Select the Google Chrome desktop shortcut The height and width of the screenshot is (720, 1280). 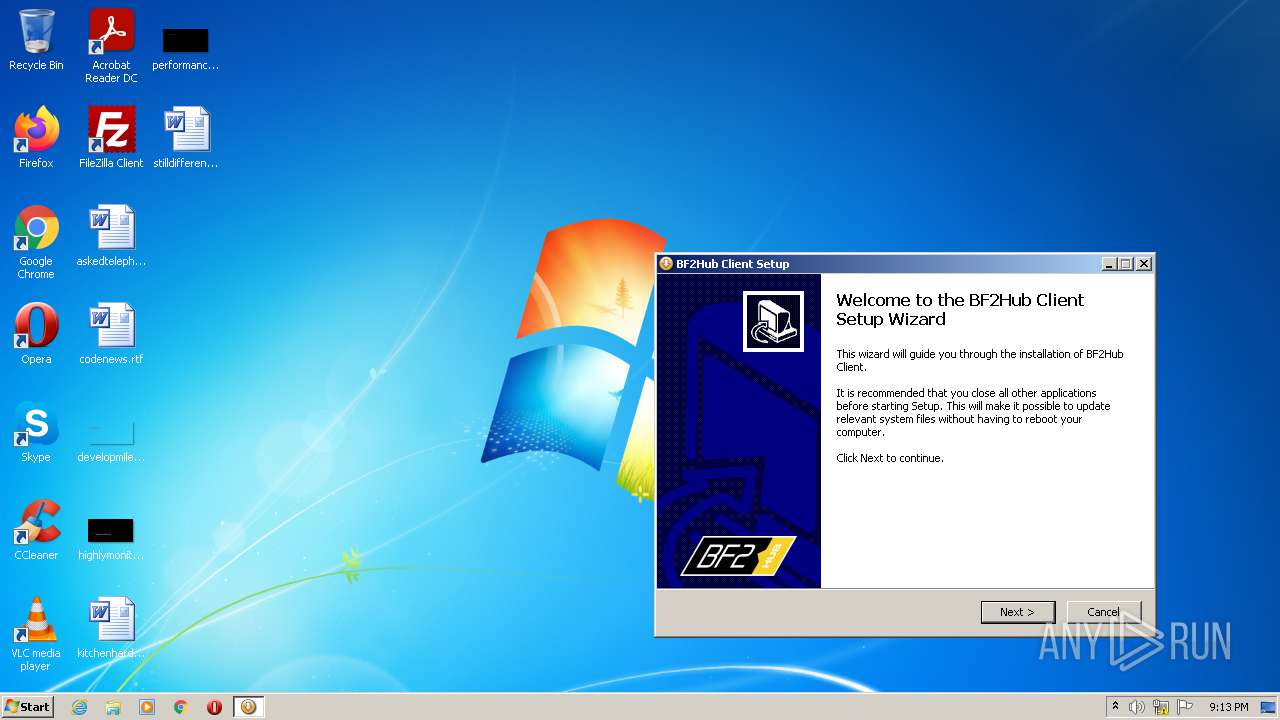[x=36, y=242]
